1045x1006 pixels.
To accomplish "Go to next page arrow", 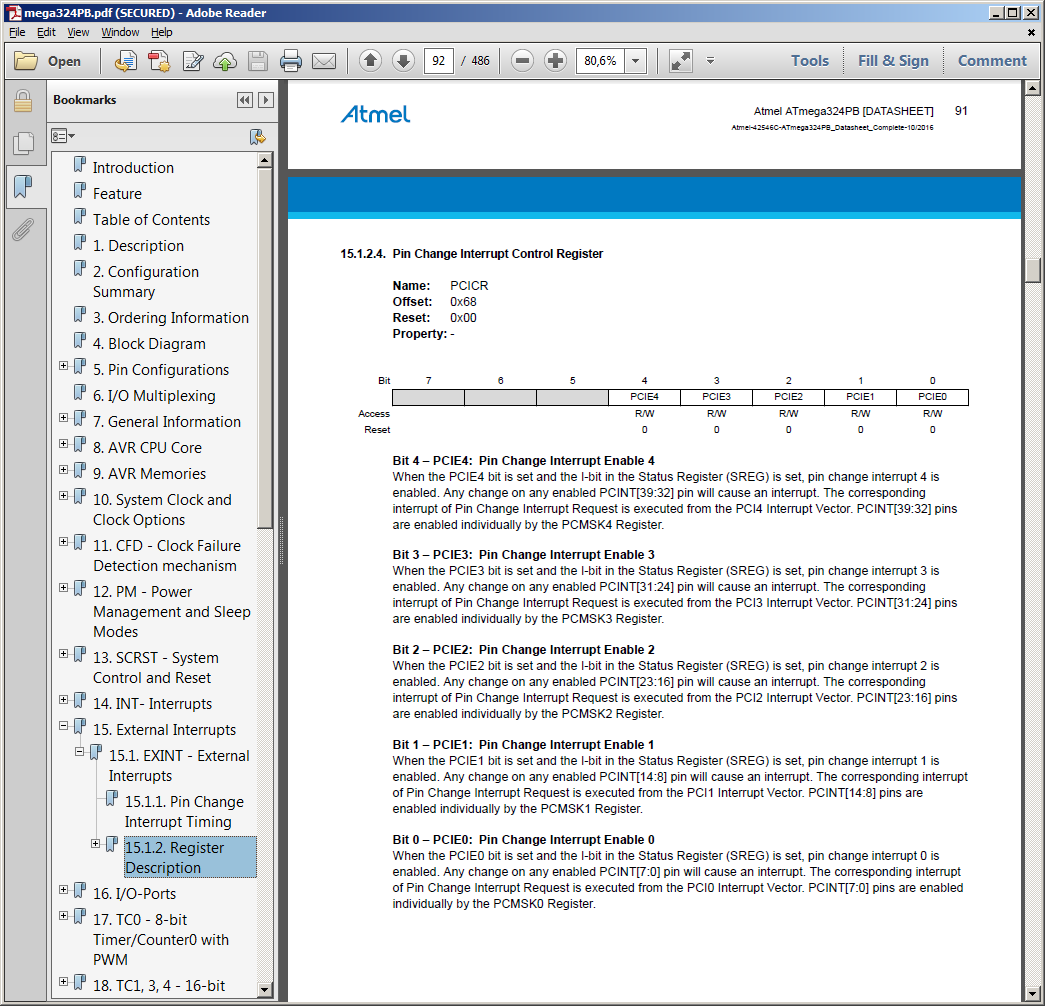I will point(403,61).
